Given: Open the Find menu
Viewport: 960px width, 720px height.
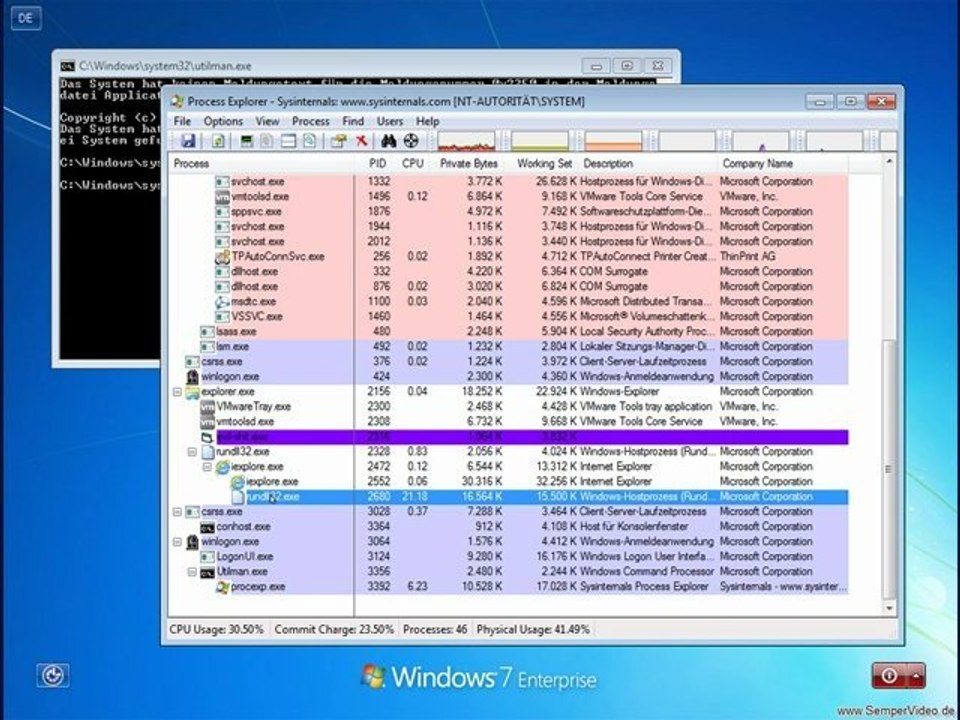Looking at the screenshot, I should tap(353, 121).
